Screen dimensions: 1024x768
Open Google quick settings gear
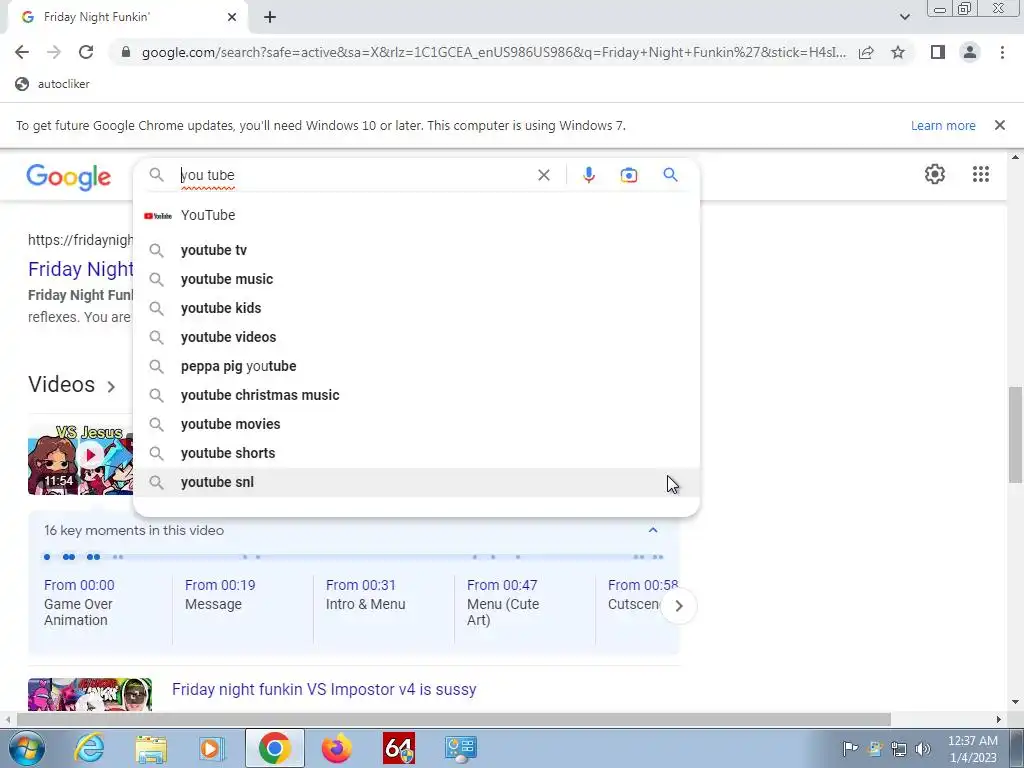point(935,174)
